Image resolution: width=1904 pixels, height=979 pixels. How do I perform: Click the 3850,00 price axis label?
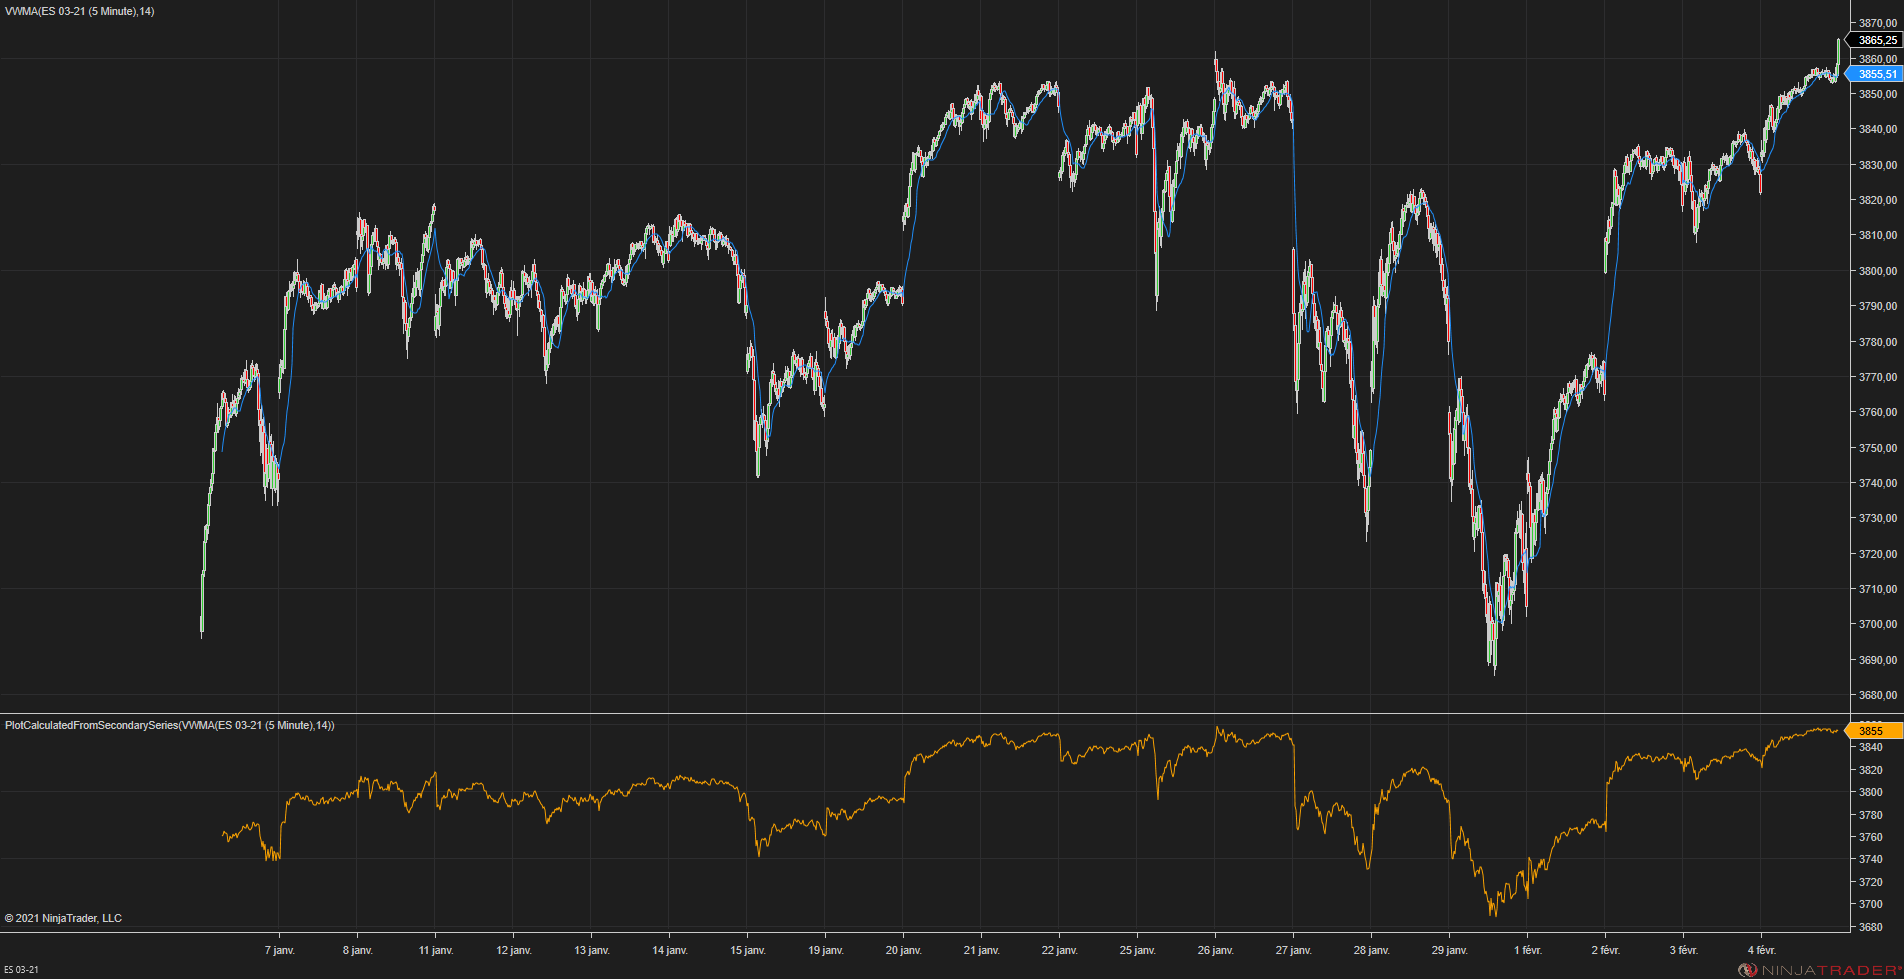pyautogui.click(x=1878, y=94)
